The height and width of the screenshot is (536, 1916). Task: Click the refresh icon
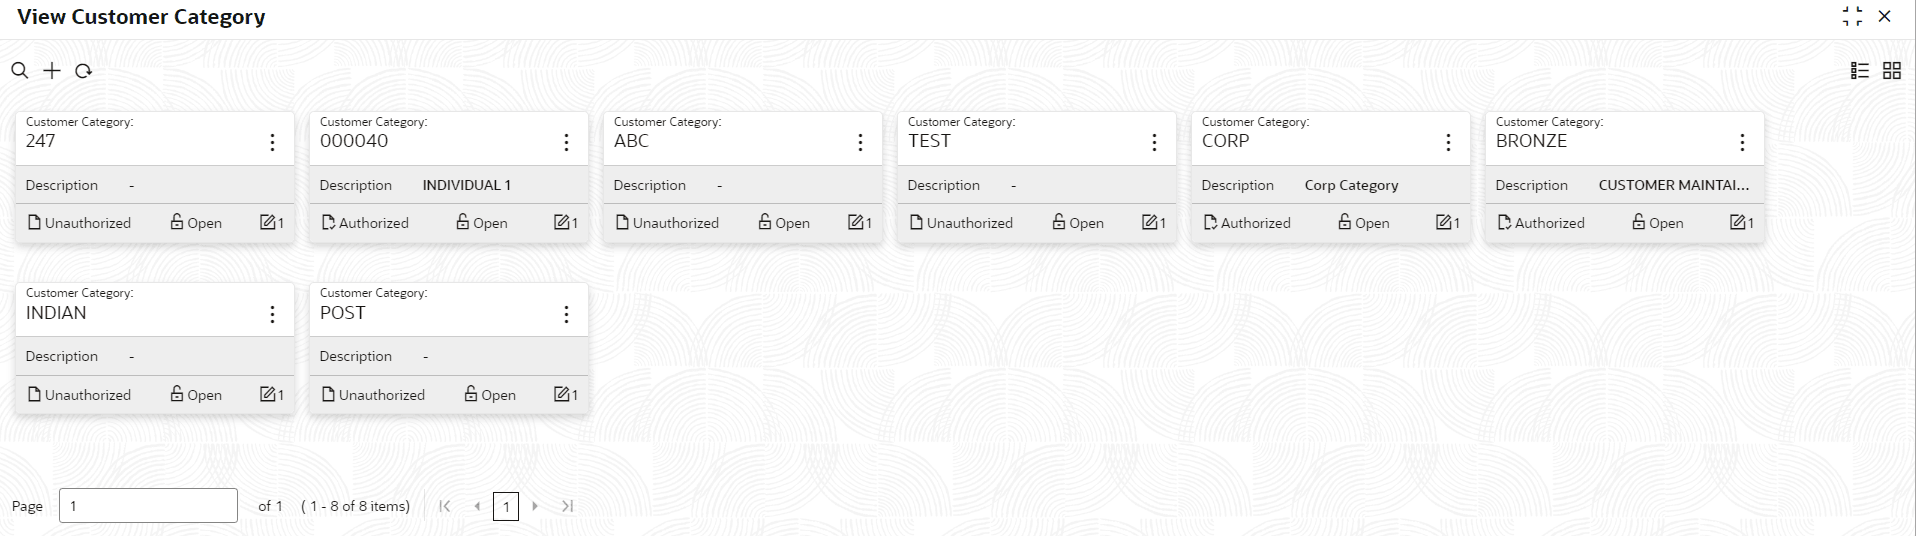pos(84,71)
